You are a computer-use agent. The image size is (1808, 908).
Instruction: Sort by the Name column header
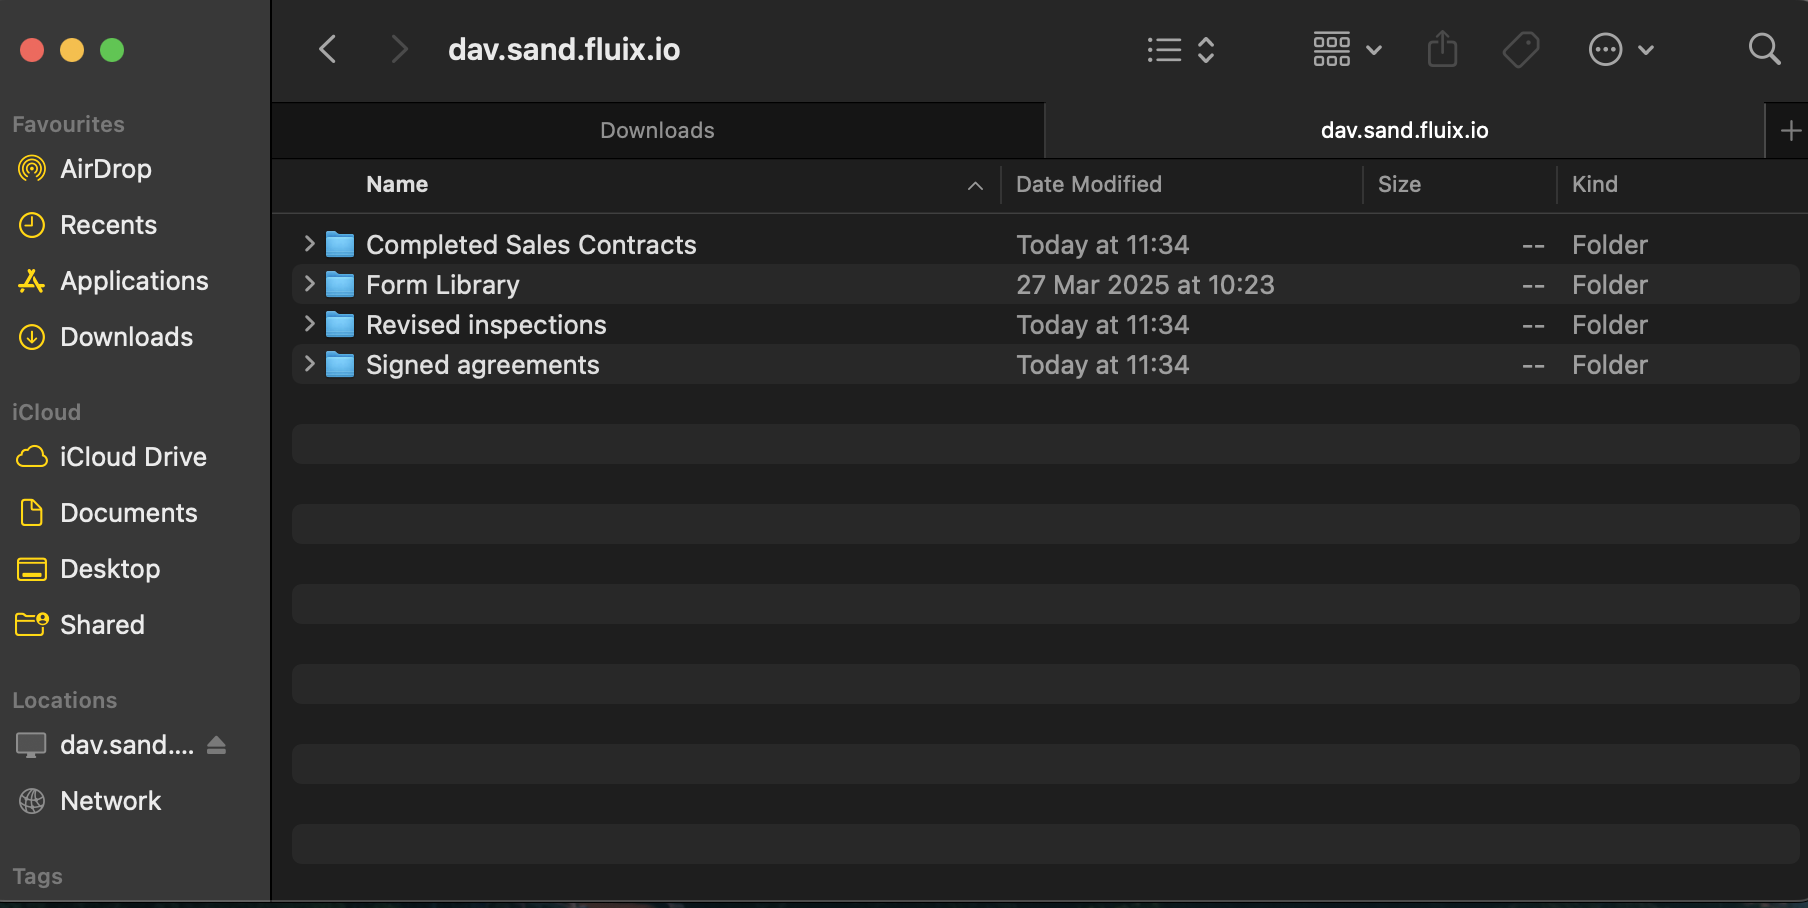tap(397, 184)
